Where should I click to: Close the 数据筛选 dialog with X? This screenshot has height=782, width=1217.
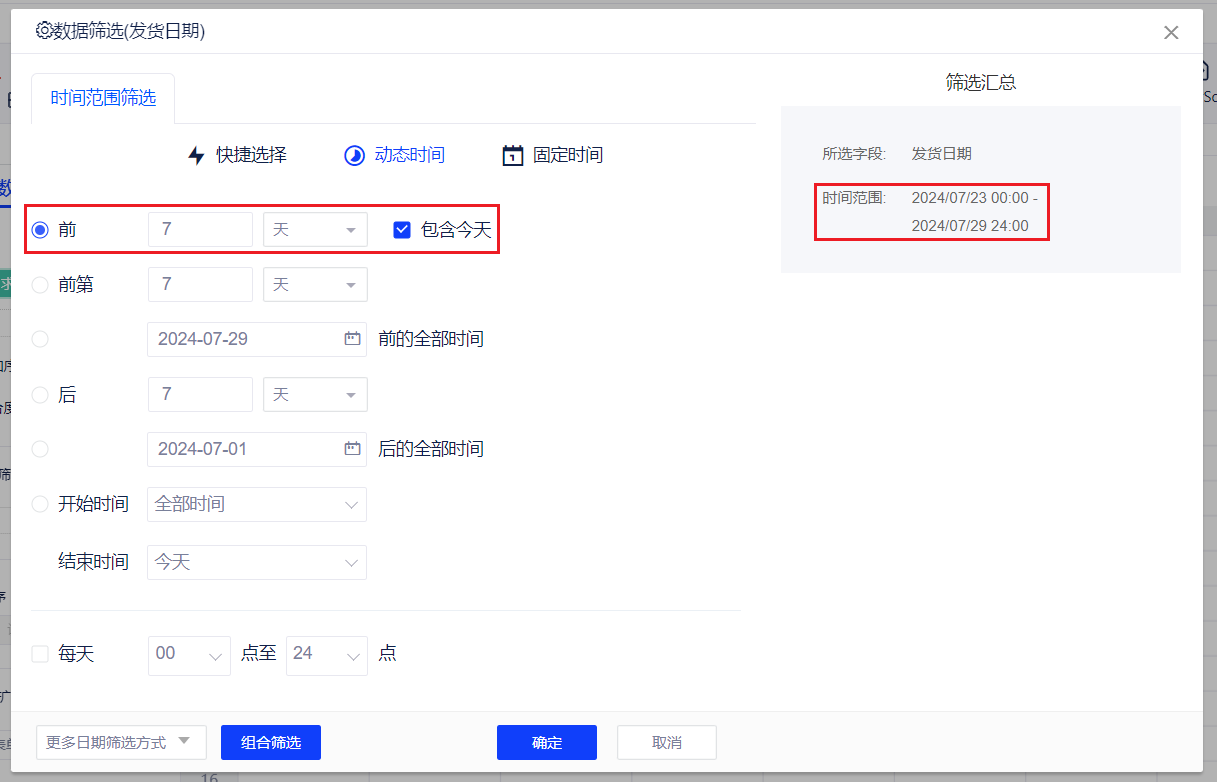coord(1171,32)
